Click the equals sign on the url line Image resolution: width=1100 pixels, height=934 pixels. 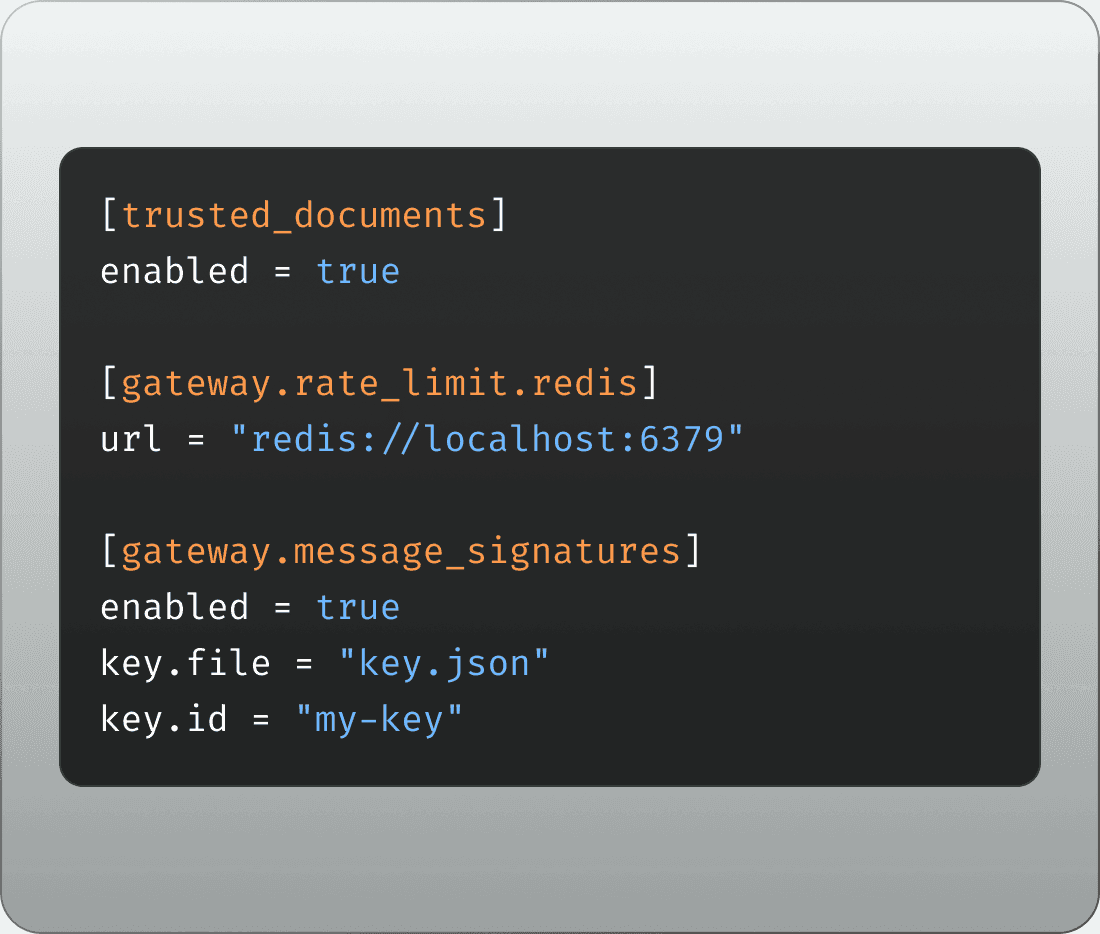pos(196,440)
